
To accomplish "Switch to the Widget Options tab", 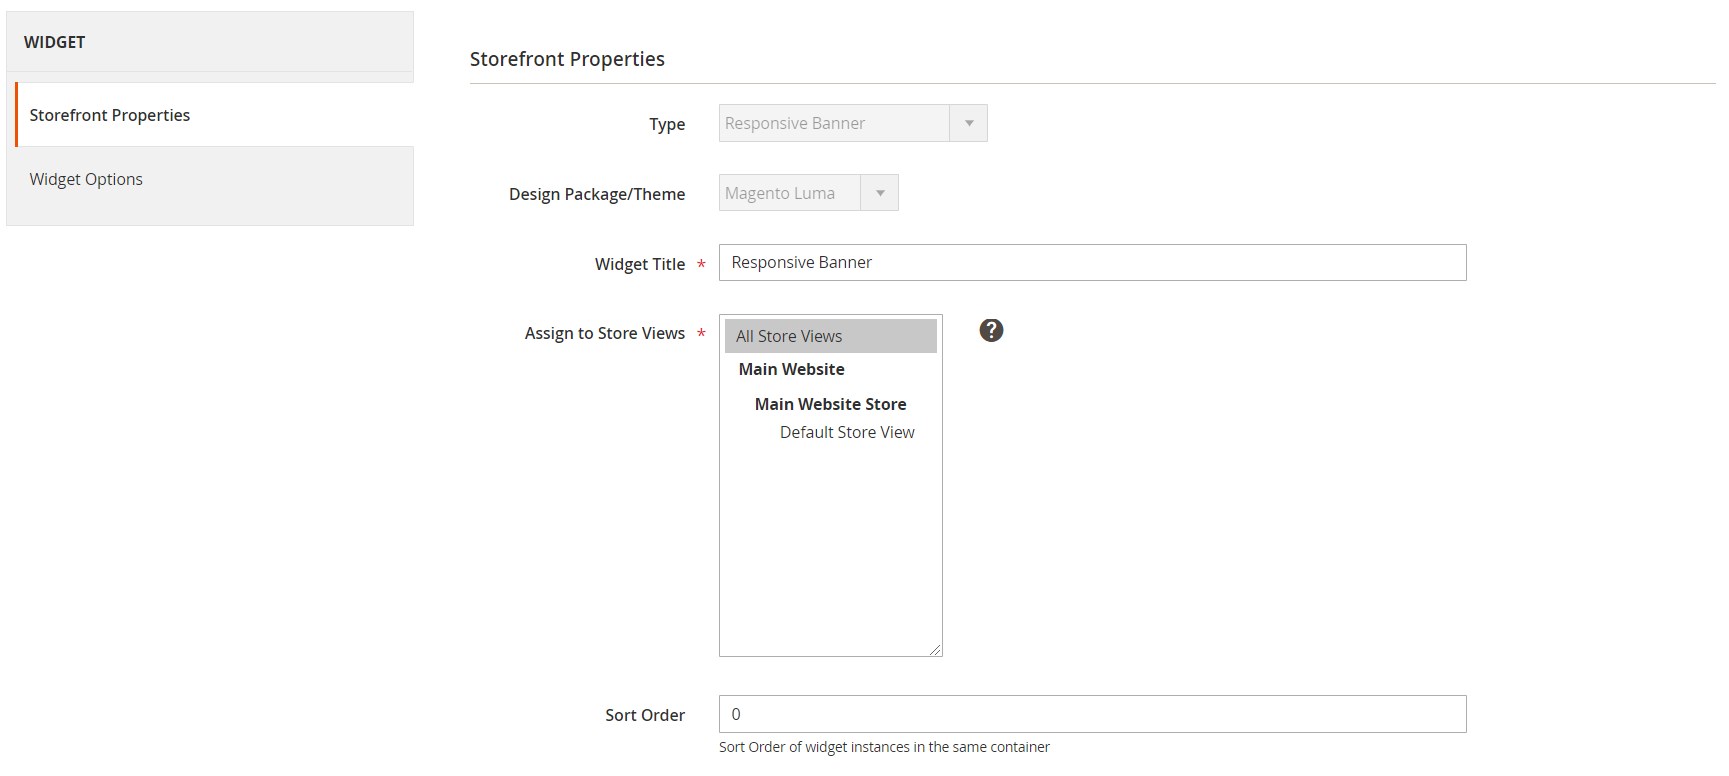I will pos(86,179).
